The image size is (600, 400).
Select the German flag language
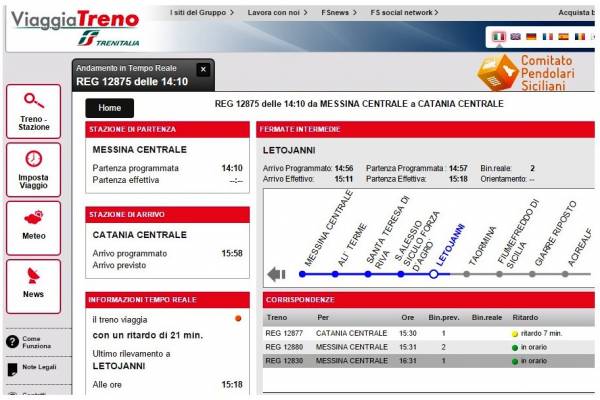coord(531,37)
